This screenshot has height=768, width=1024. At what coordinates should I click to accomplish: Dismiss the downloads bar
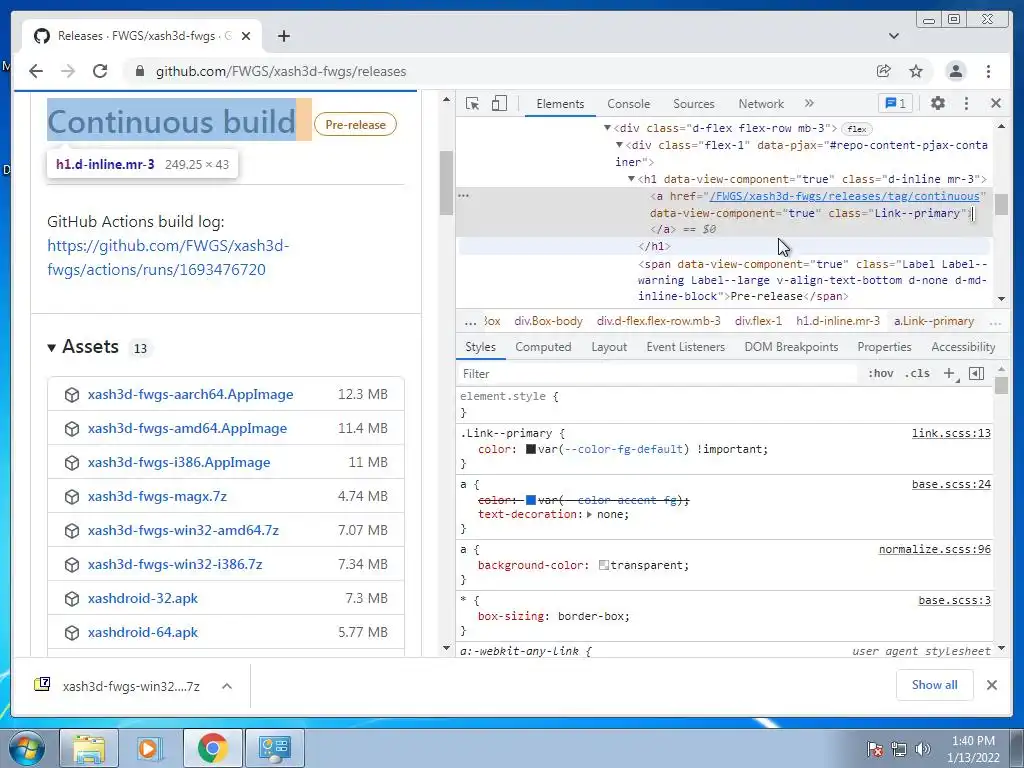(x=991, y=685)
